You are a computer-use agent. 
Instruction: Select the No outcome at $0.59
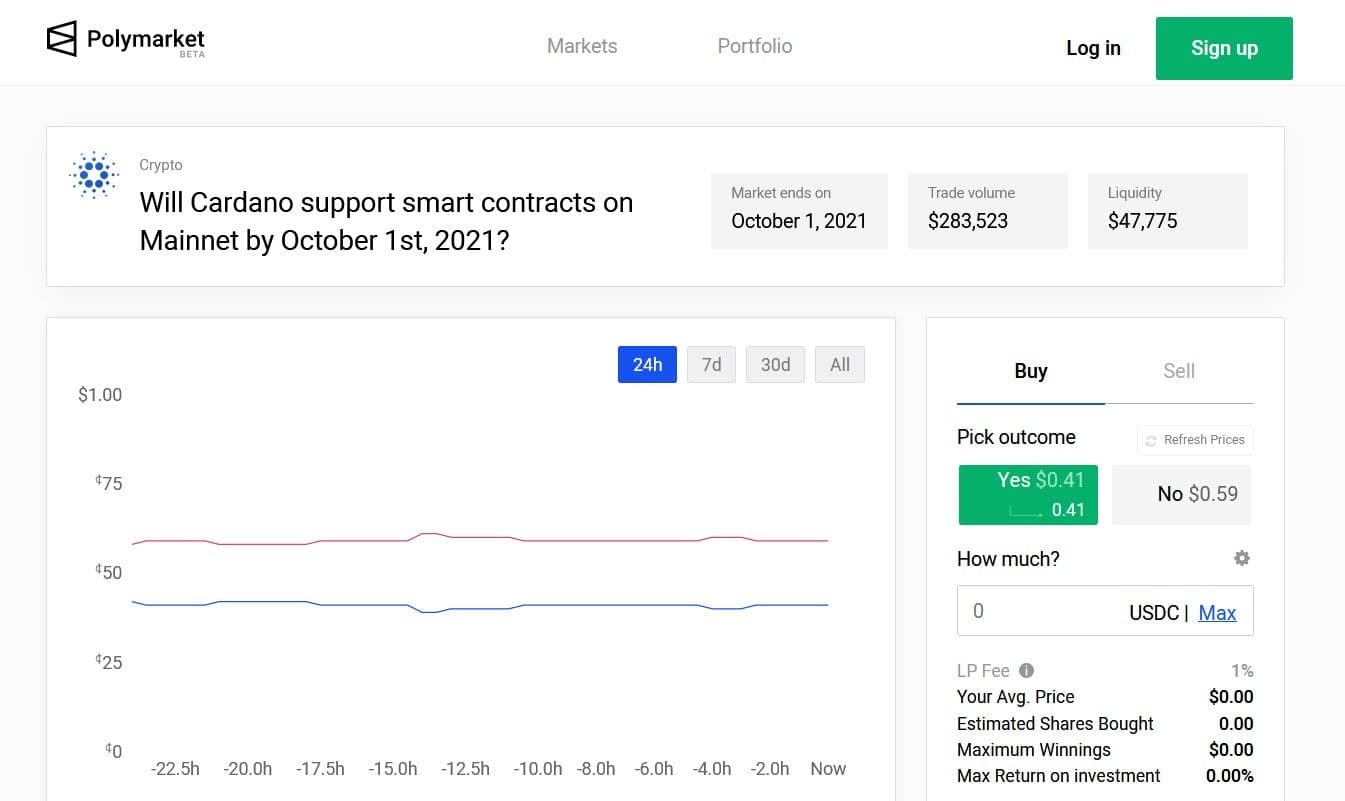1182,494
